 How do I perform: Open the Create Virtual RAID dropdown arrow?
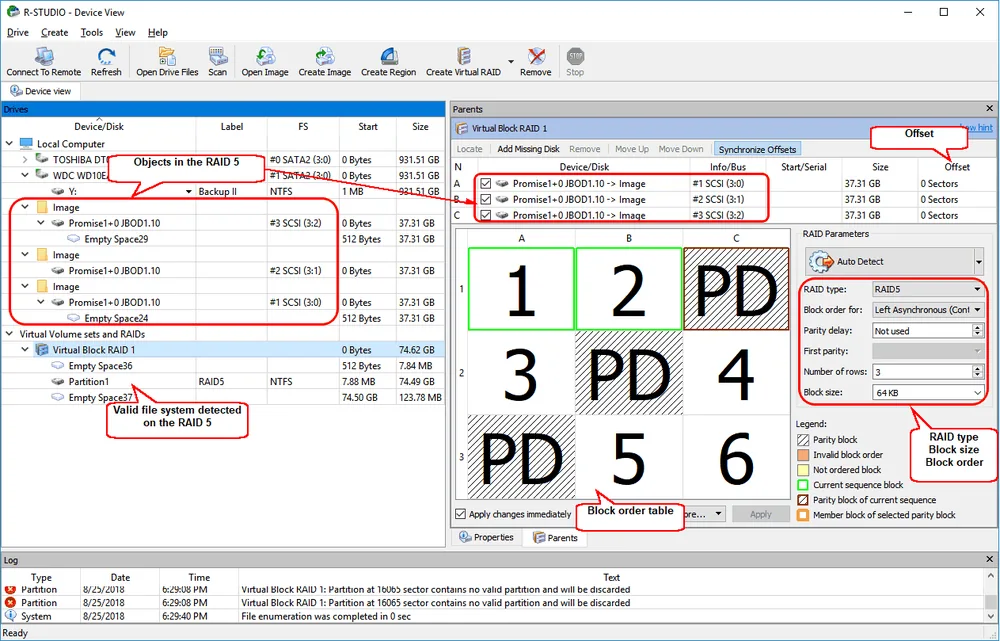(511, 62)
